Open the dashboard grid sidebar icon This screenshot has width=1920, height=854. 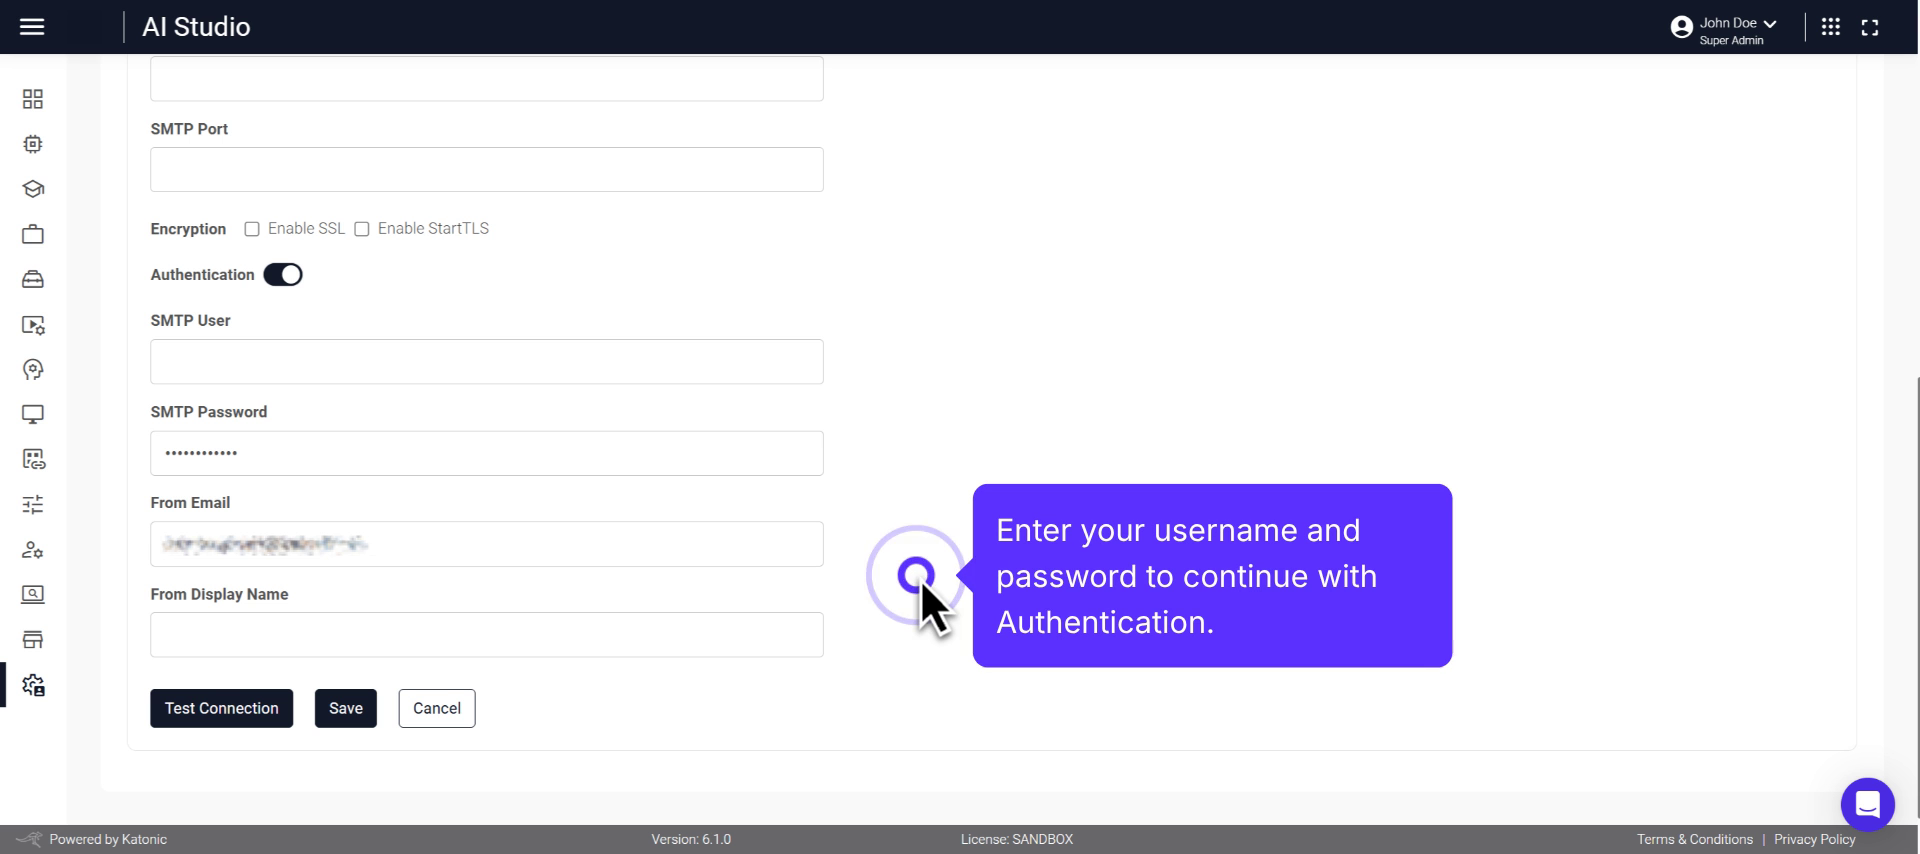coord(33,99)
